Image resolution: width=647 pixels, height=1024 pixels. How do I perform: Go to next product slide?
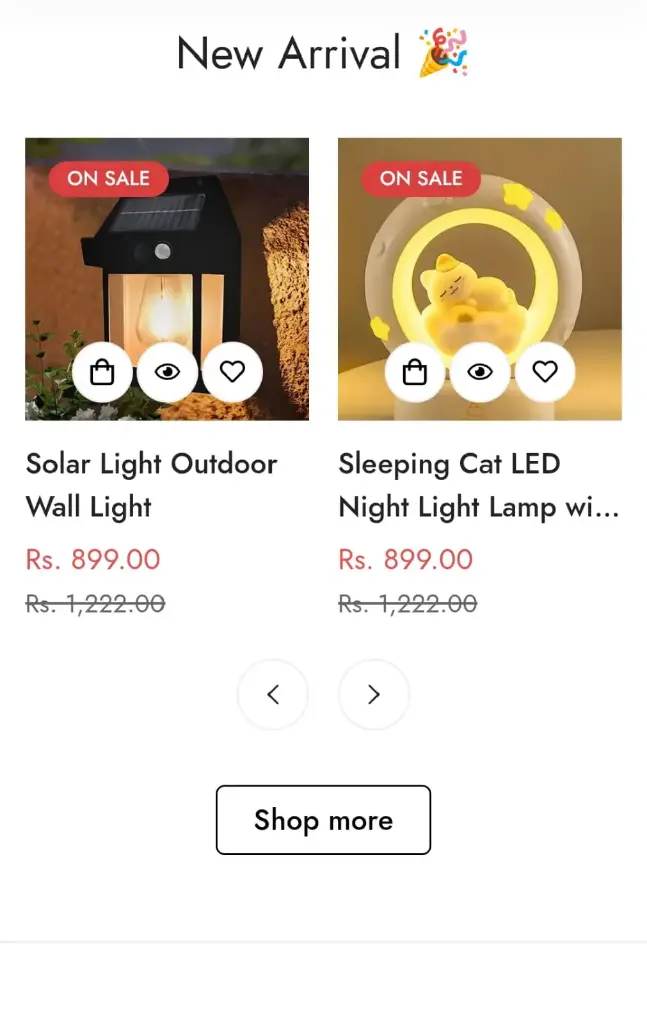[374, 694]
